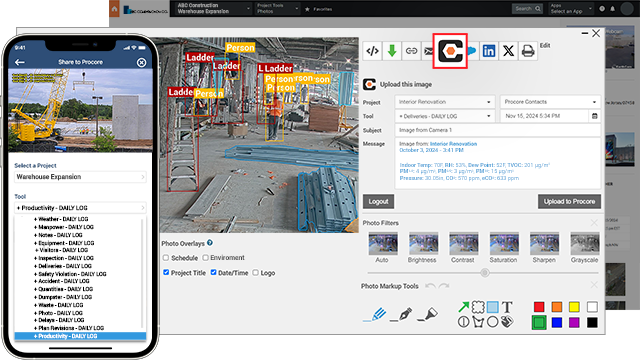Click the home icon in top bar
The width and height of the screenshot is (640, 360).
(115, 9)
